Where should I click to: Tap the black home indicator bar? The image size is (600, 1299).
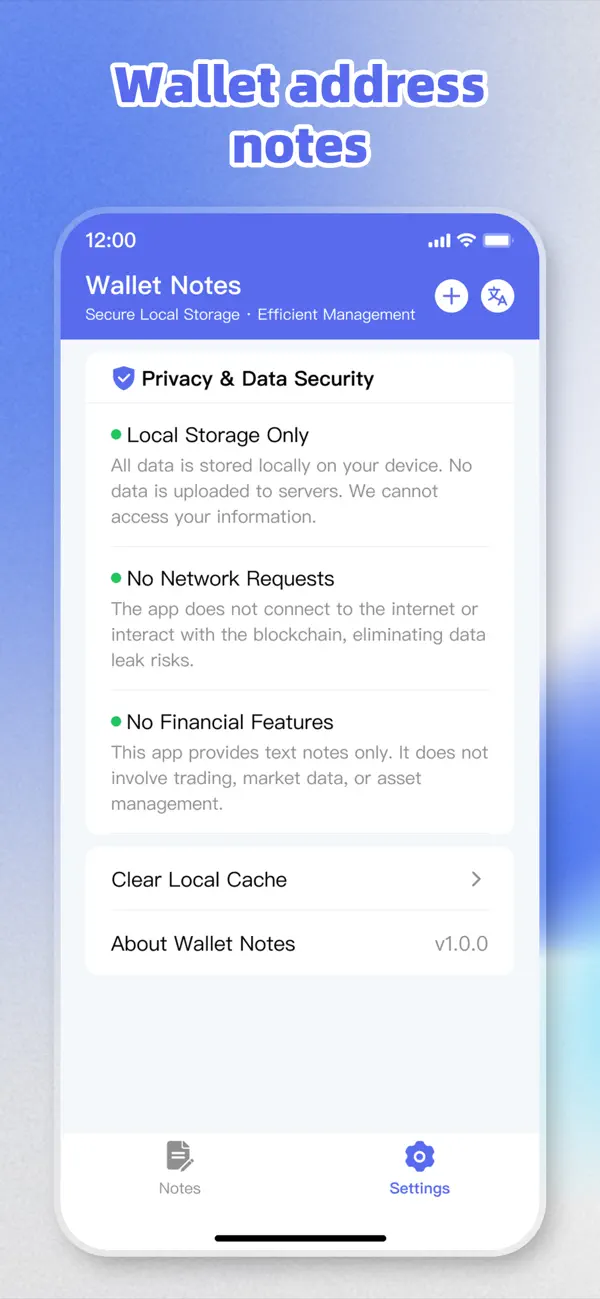(300, 1238)
